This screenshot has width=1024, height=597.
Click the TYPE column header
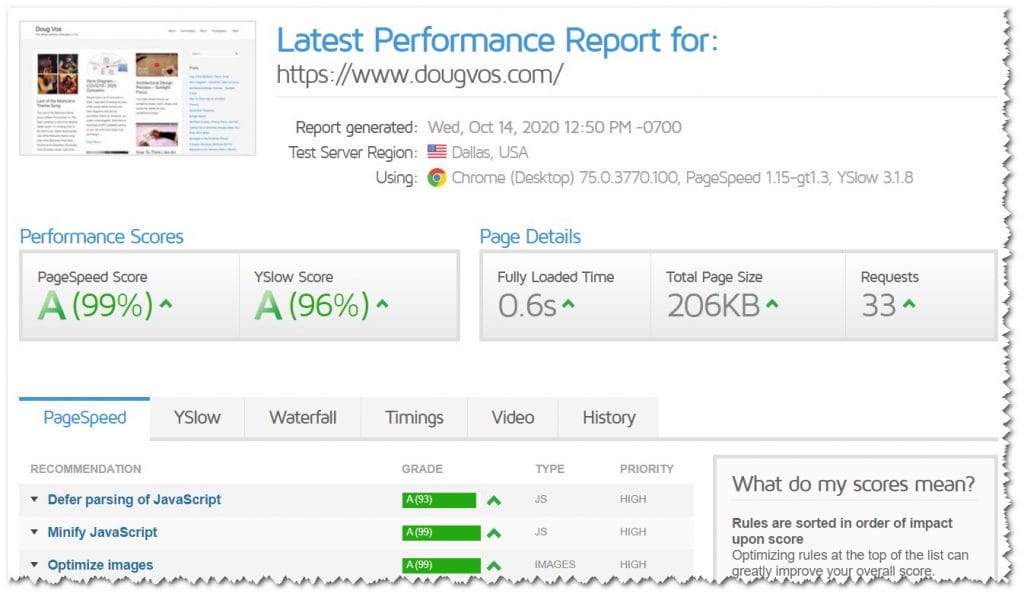pos(550,469)
